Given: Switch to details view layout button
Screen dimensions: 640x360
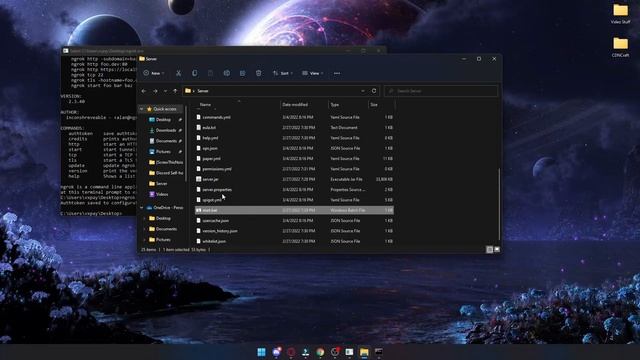Looking at the screenshot, I should [x=489, y=249].
